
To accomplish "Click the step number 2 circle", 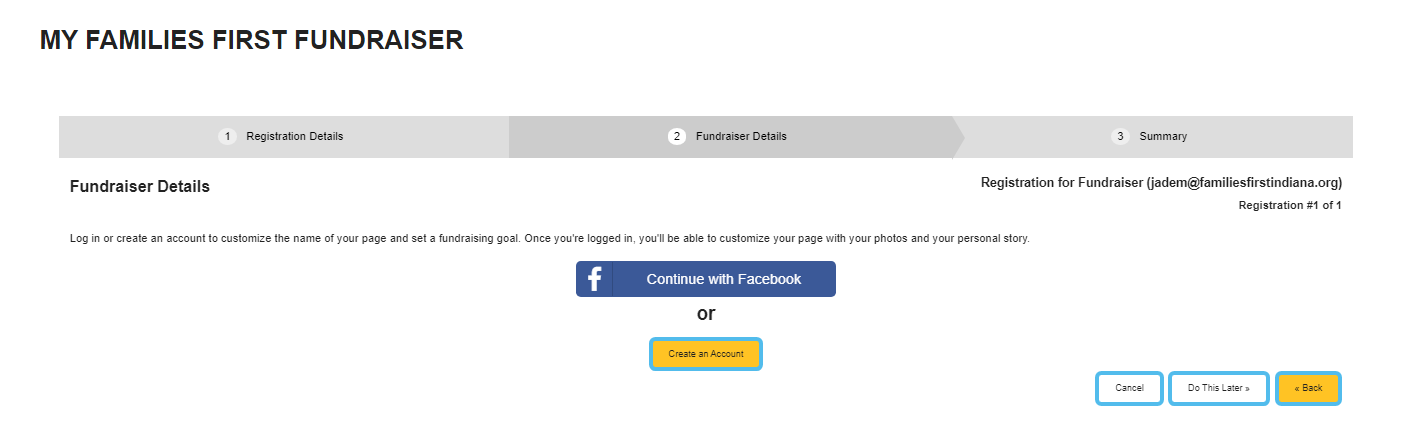I will 677,136.
